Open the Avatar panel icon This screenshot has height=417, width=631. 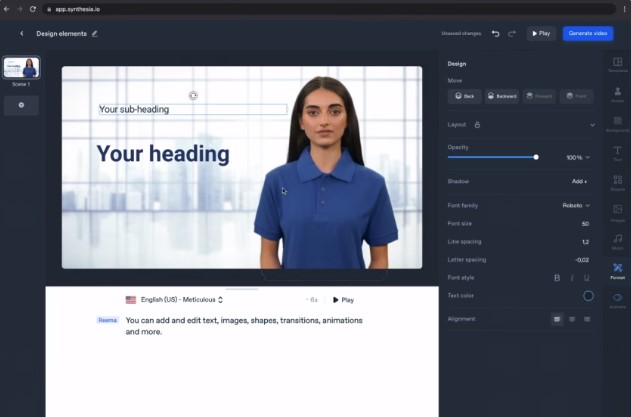(x=617, y=95)
